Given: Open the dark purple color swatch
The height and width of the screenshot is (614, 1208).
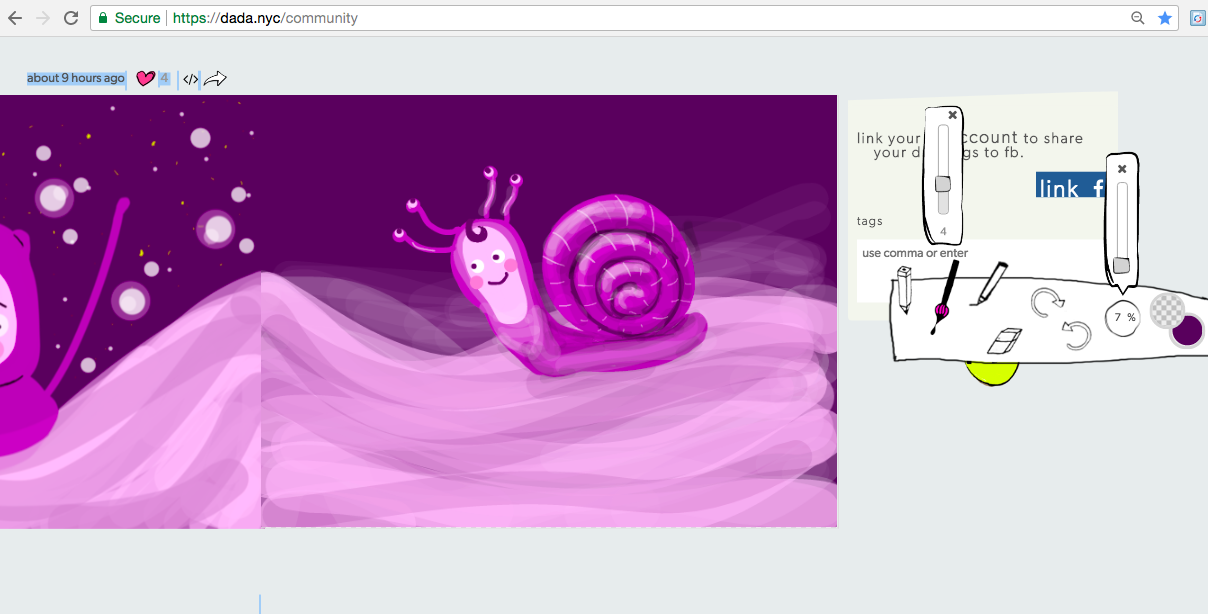Looking at the screenshot, I should 1187,331.
